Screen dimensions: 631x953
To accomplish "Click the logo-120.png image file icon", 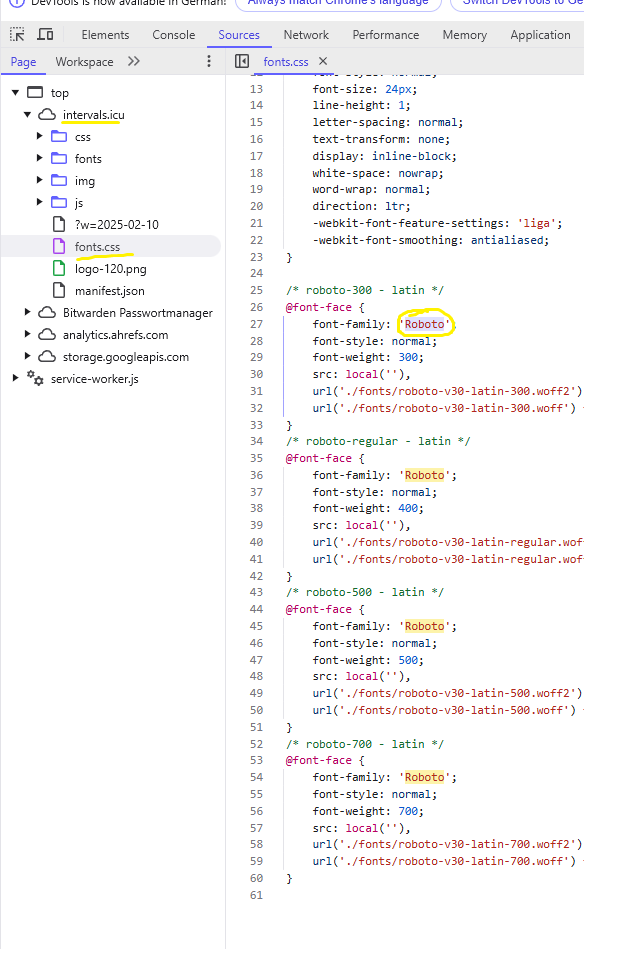I will click(x=59, y=269).
